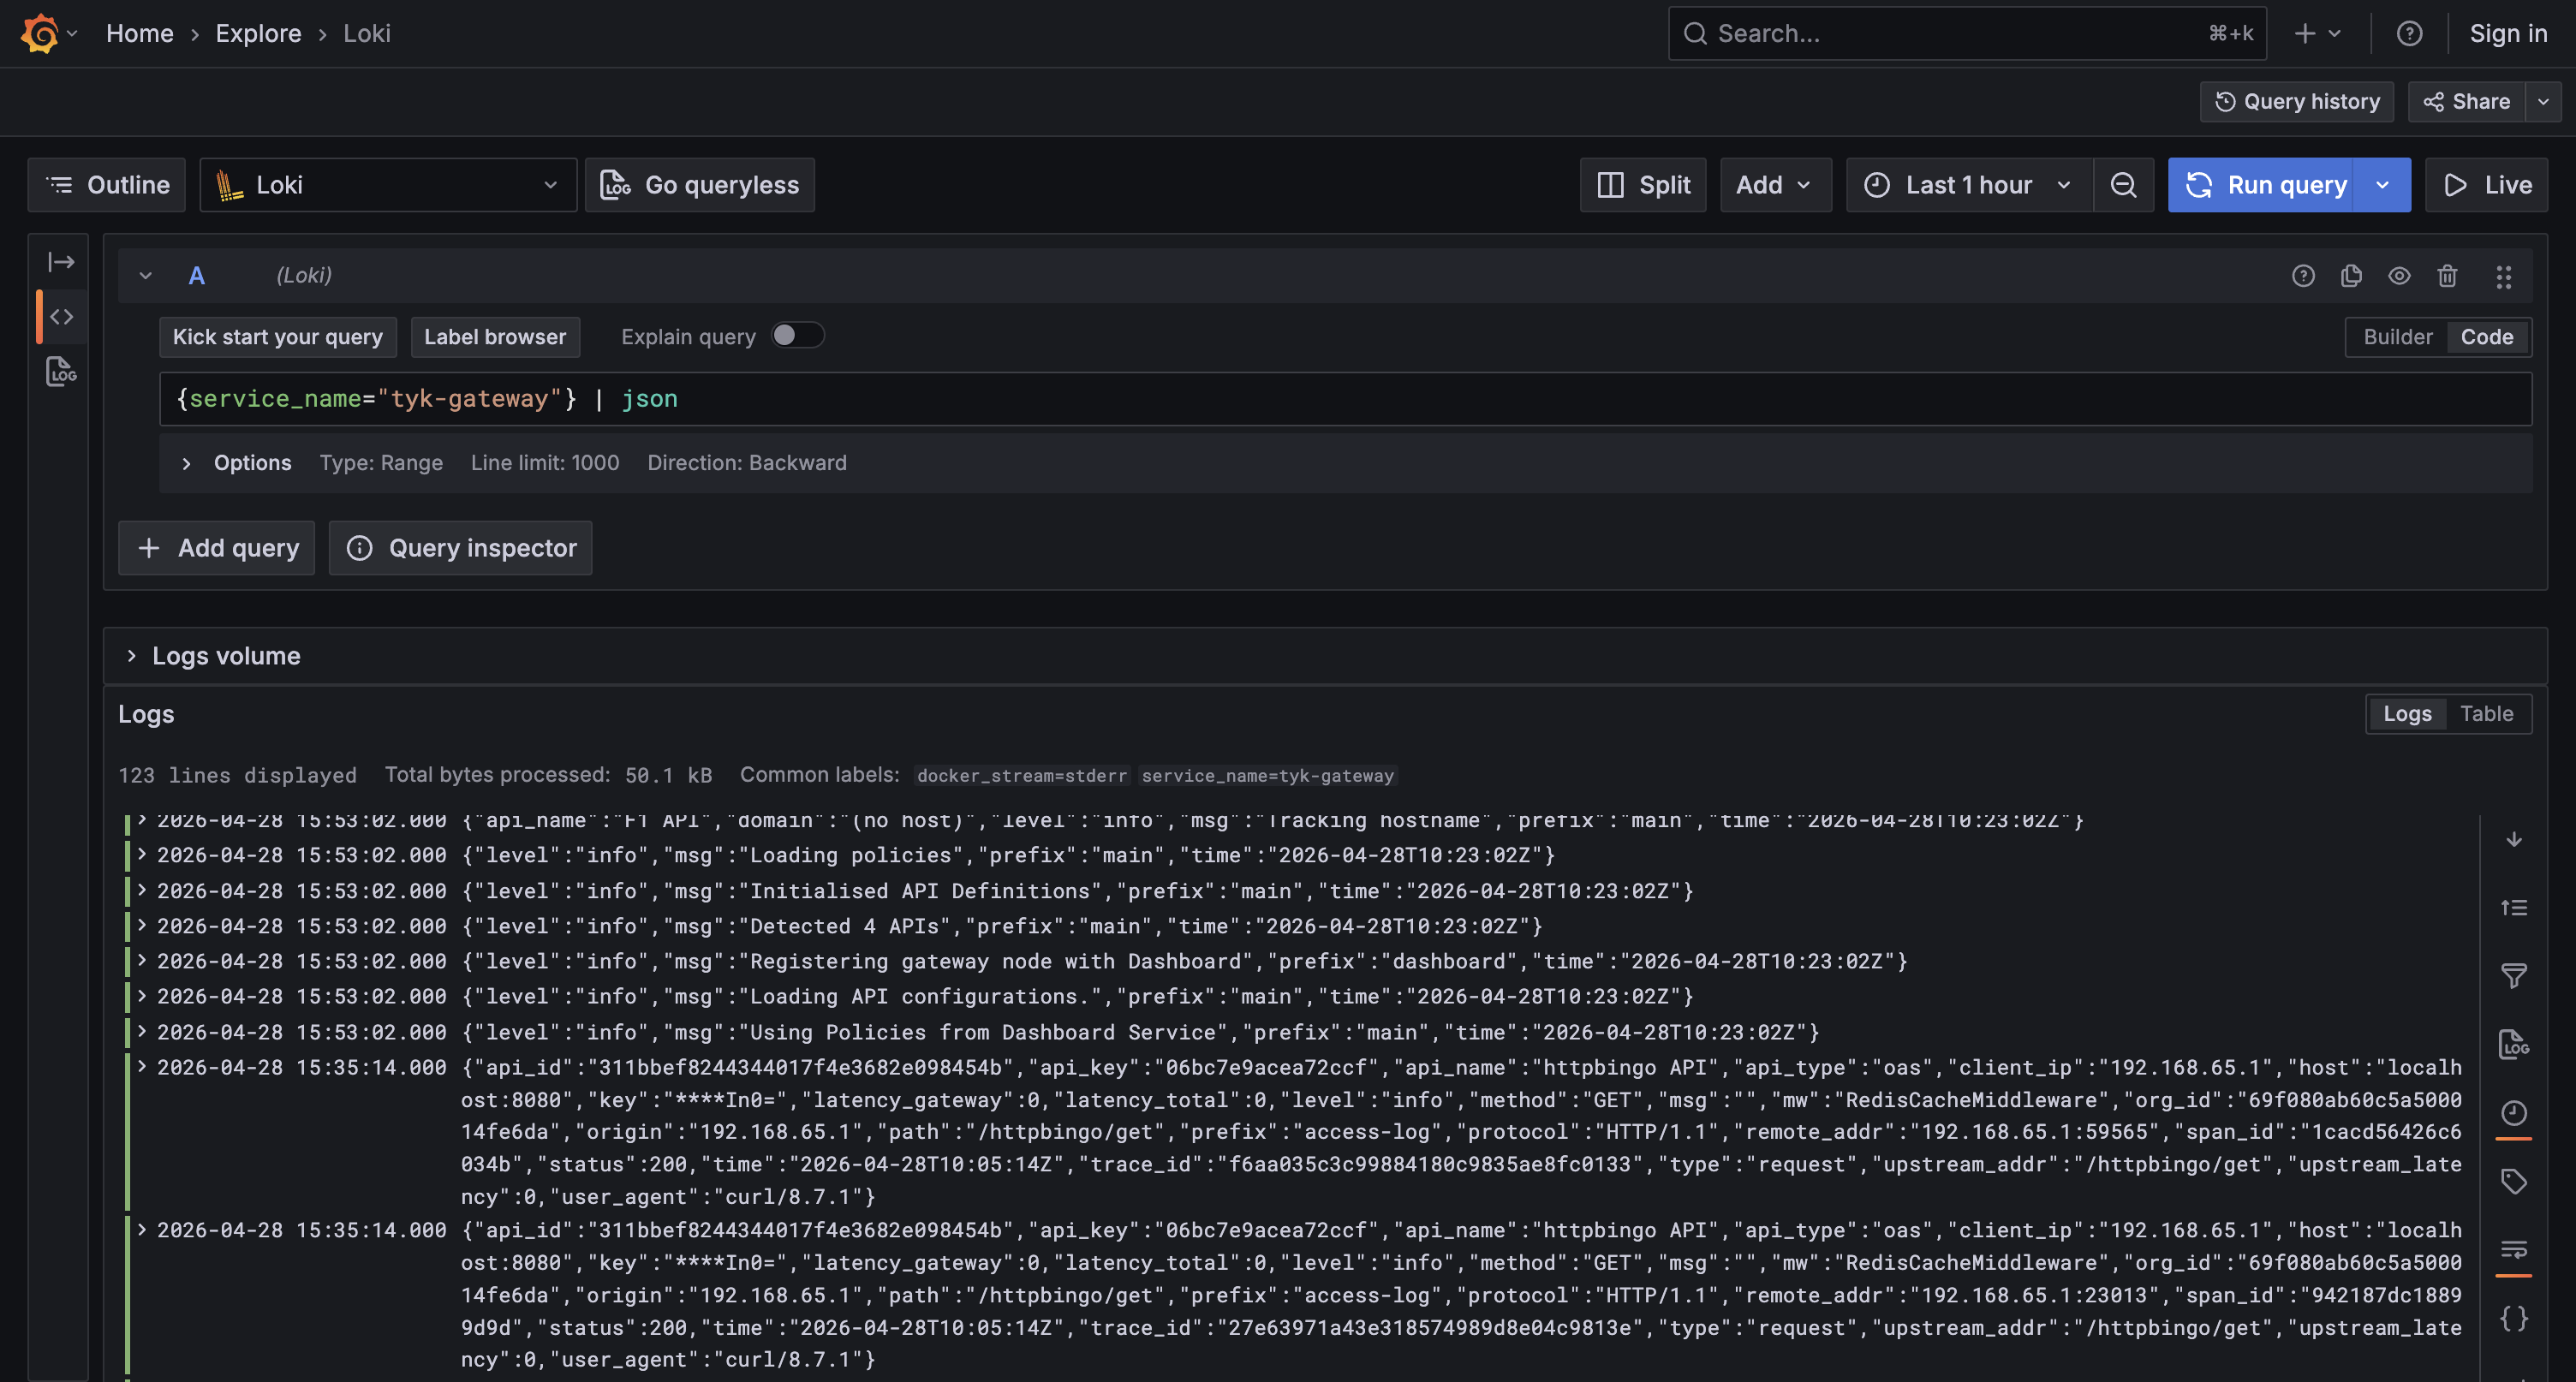The image size is (2576, 1382).
Task: Expand the query Options section
Action: (186, 463)
